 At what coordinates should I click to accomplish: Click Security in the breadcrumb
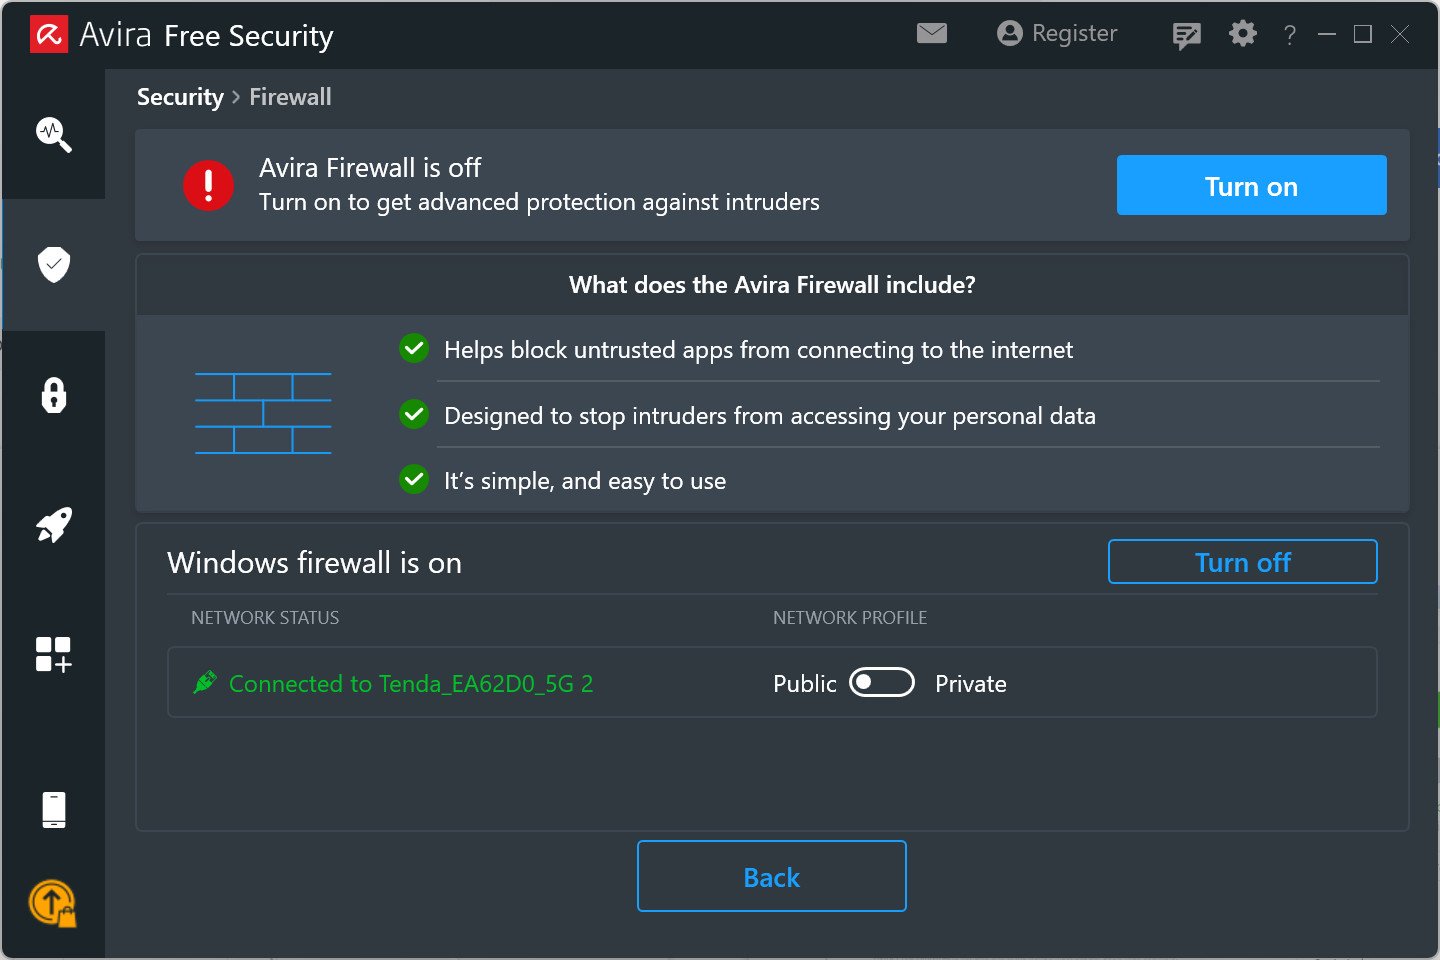pyautogui.click(x=180, y=97)
